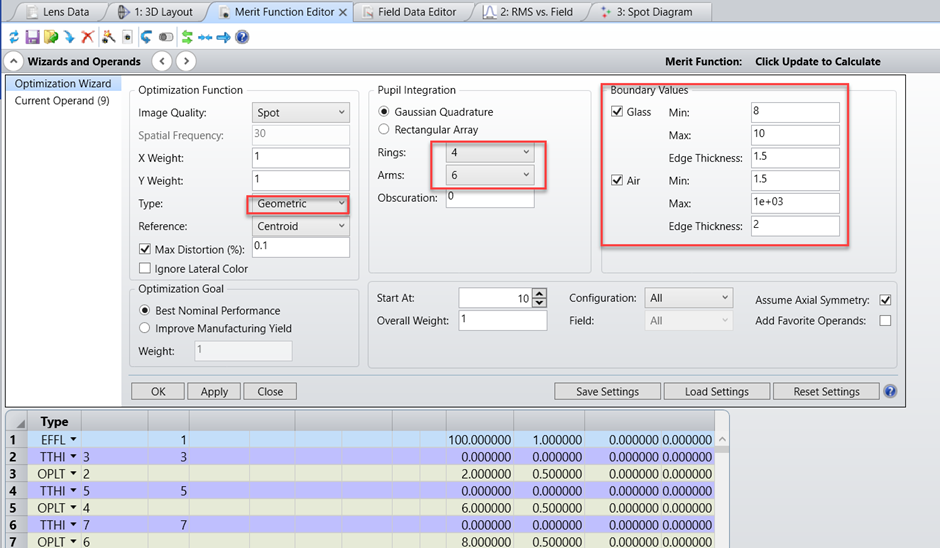Open the Image Quality dropdown
Viewport: 940px width, 548px height.
(x=300, y=113)
